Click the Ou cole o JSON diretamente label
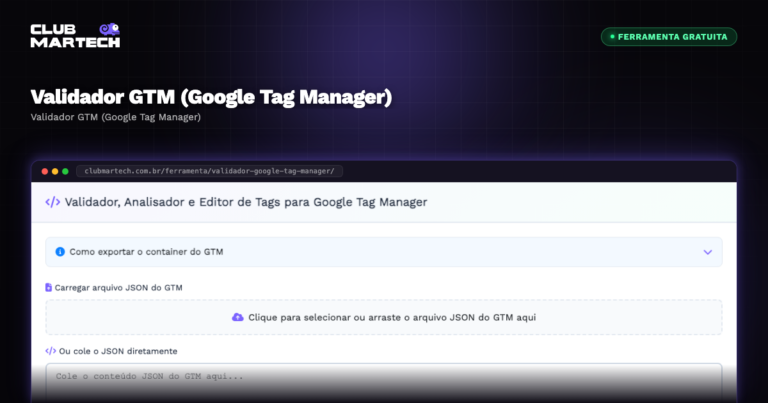This screenshot has height=403, width=768. tap(118, 351)
